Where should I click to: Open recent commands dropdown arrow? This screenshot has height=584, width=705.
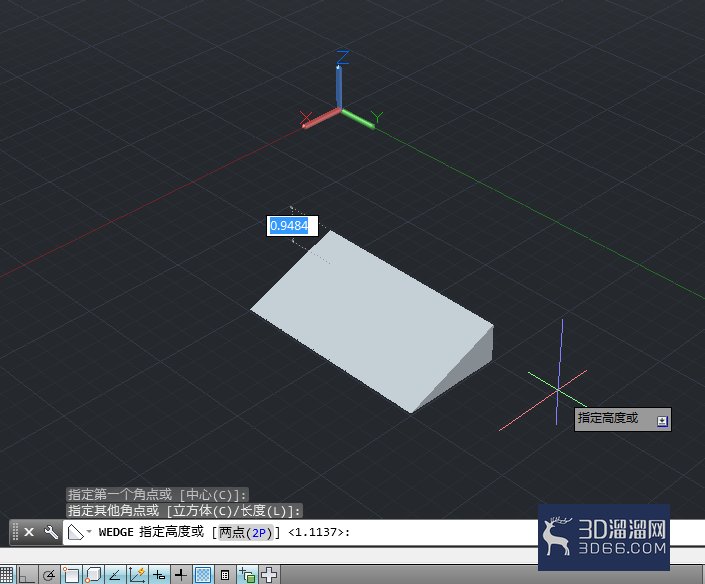(x=89, y=532)
